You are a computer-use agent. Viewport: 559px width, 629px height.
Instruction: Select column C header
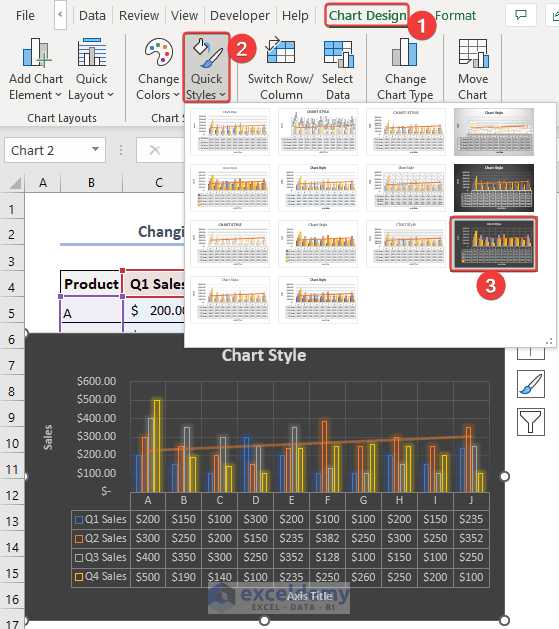(x=159, y=183)
